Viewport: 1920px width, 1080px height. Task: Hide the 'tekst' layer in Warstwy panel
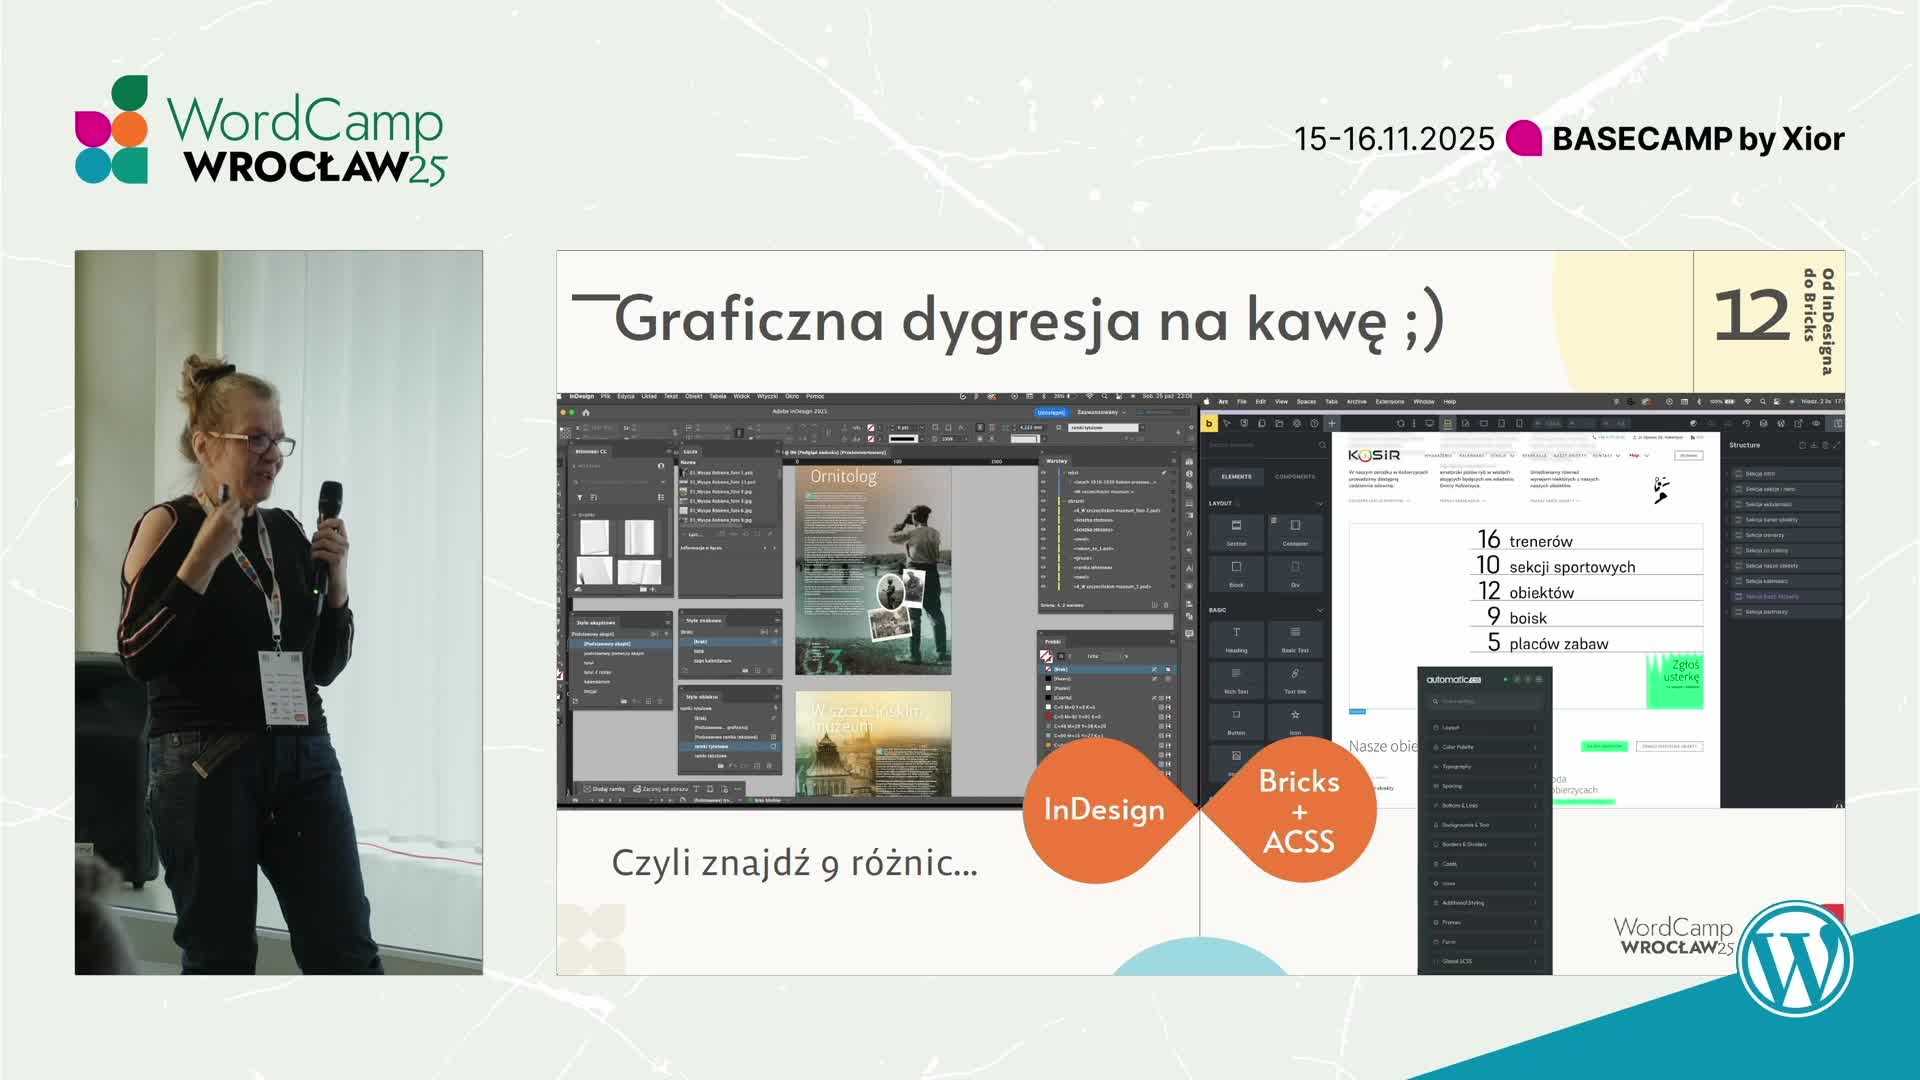click(x=1043, y=472)
